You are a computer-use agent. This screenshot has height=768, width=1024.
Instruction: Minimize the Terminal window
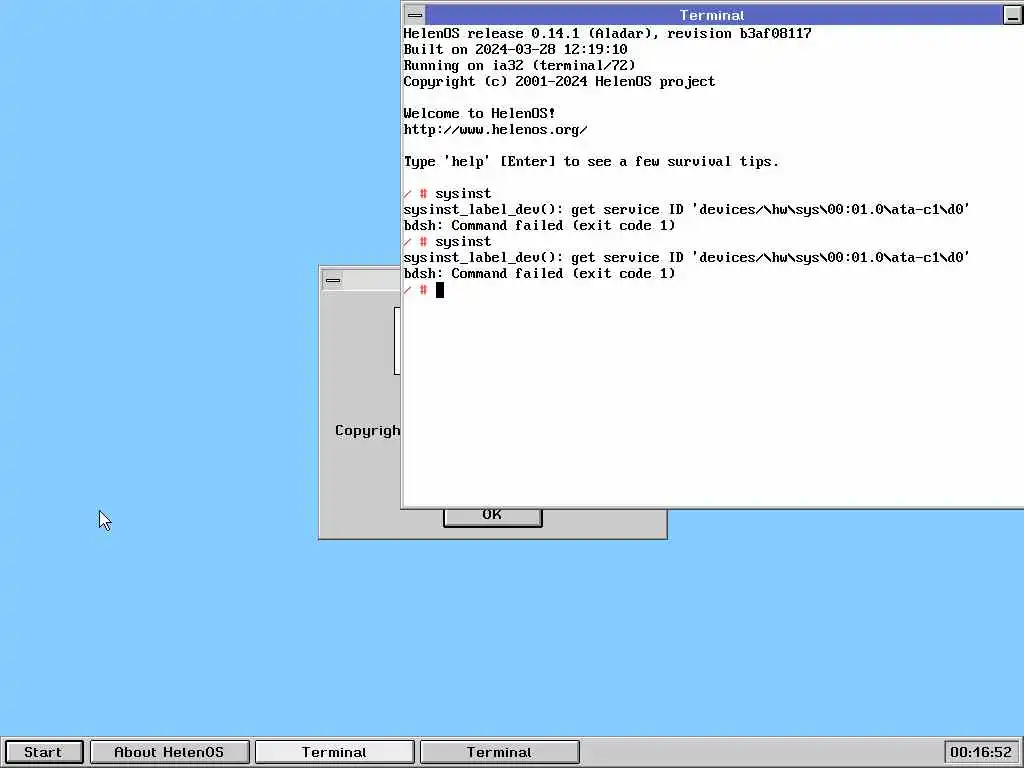[x=1012, y=15]
